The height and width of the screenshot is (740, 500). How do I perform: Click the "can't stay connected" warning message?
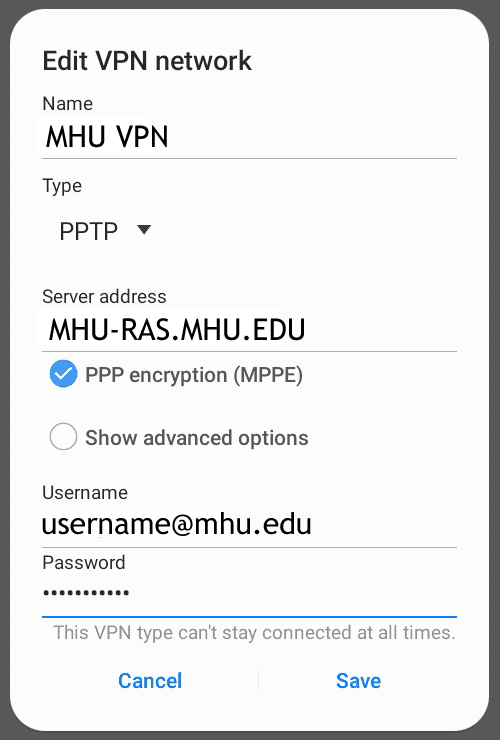(x=254, y=632)
